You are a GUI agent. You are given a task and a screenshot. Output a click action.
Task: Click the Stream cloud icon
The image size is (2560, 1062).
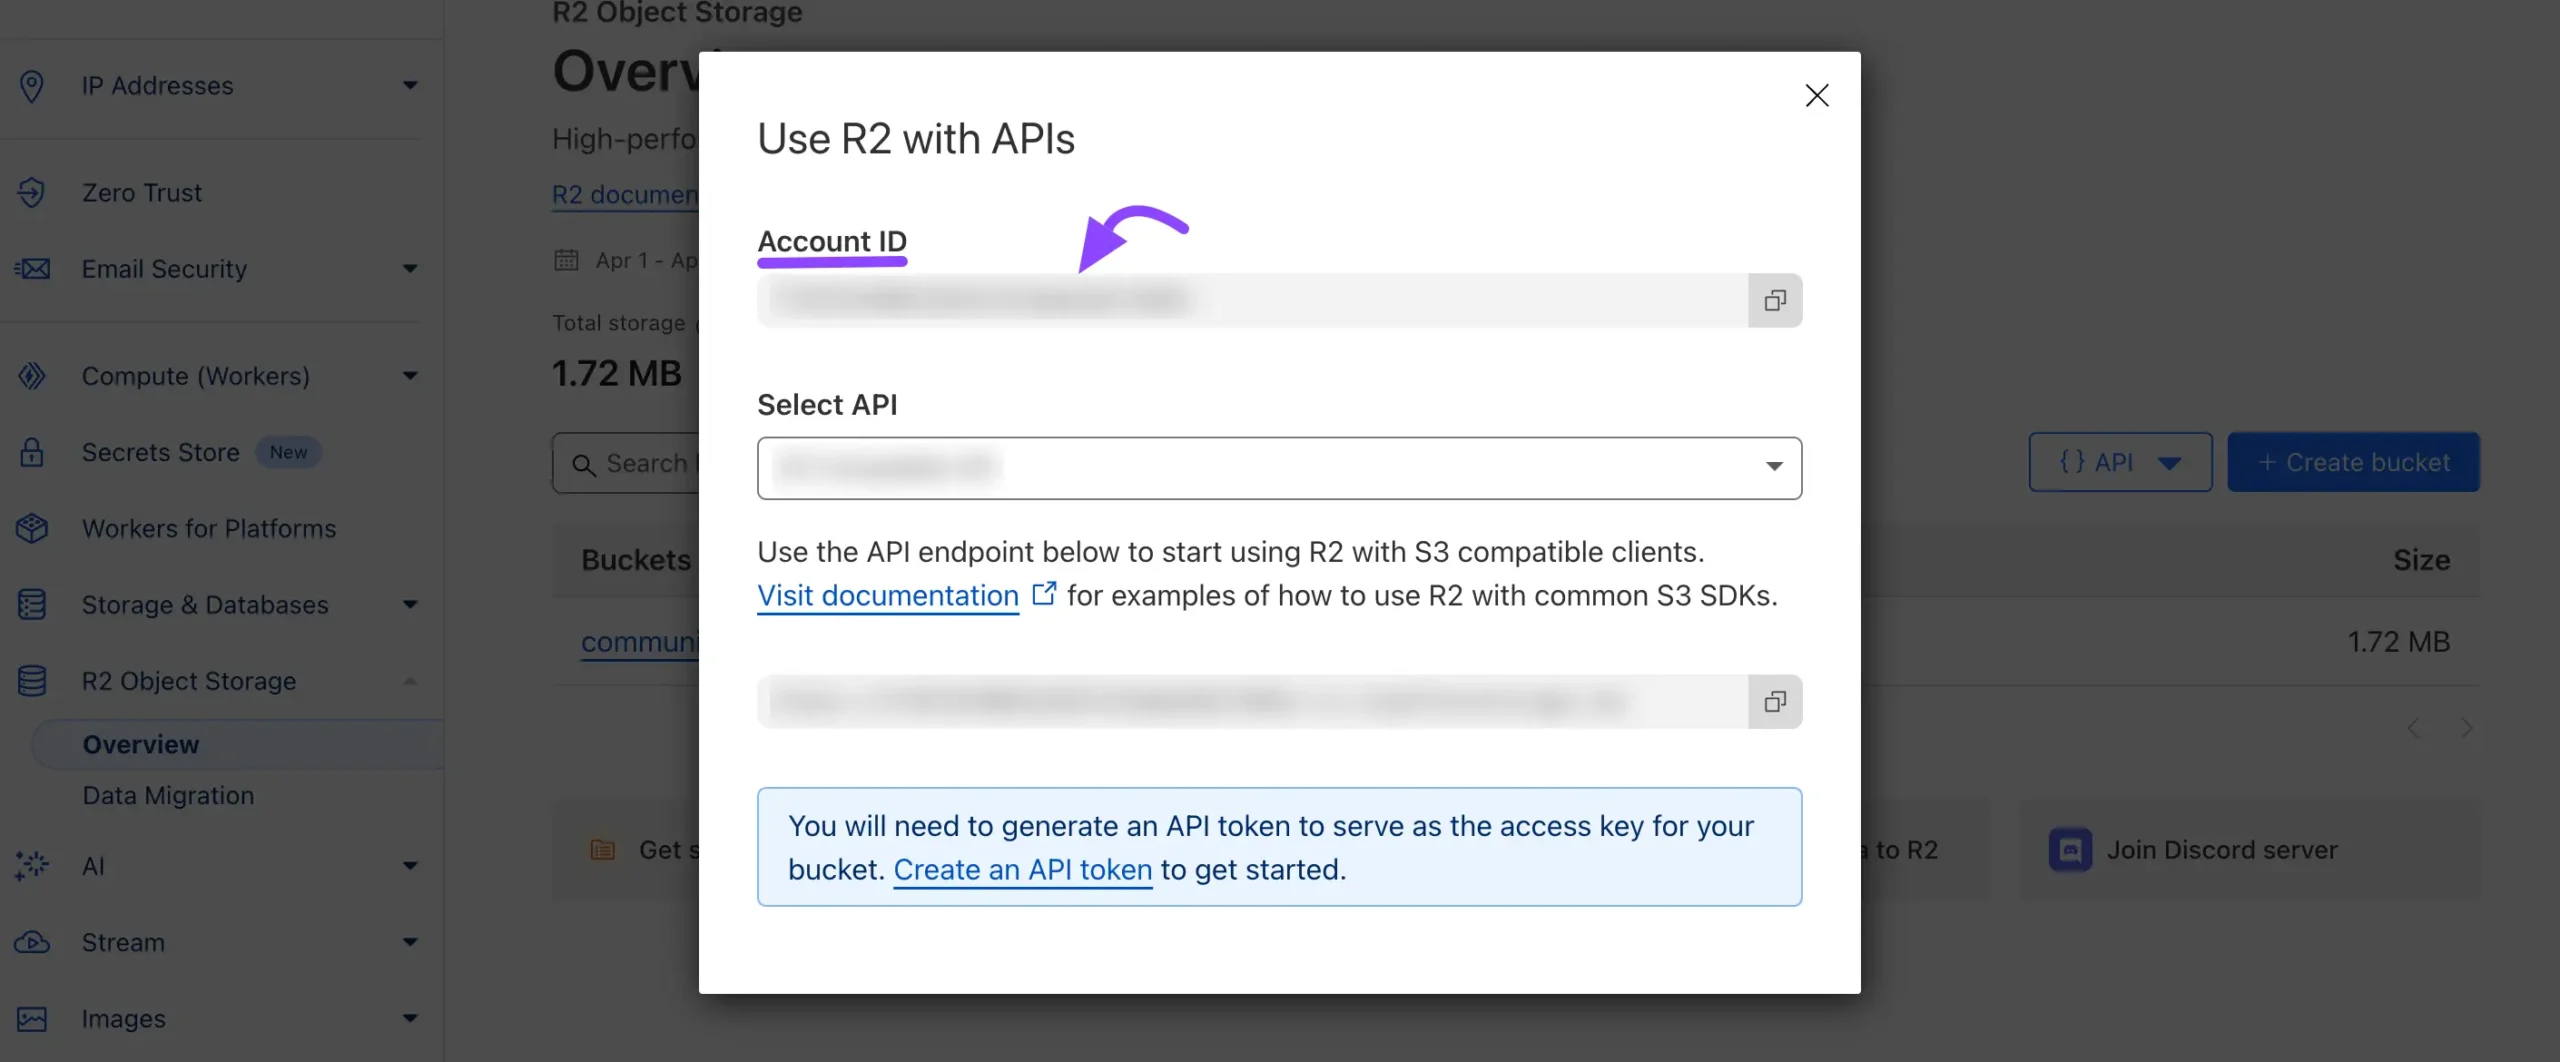point(32,942)
